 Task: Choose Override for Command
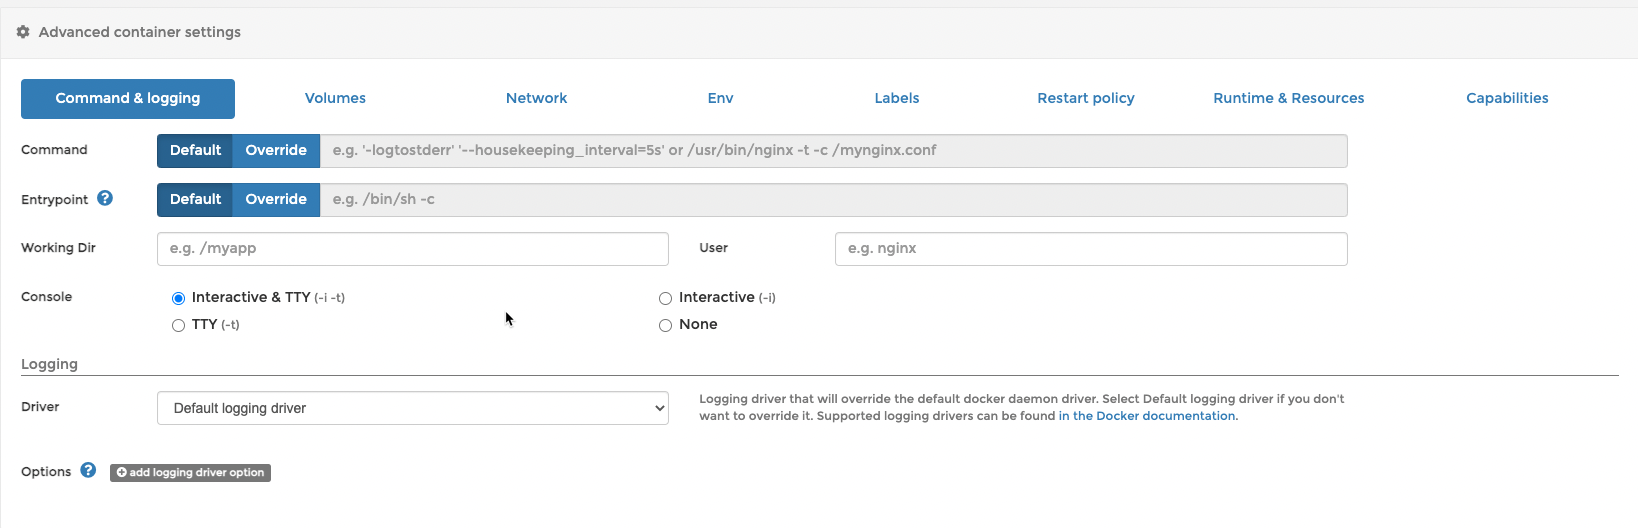pyautogui.click(x=276, y=150)
